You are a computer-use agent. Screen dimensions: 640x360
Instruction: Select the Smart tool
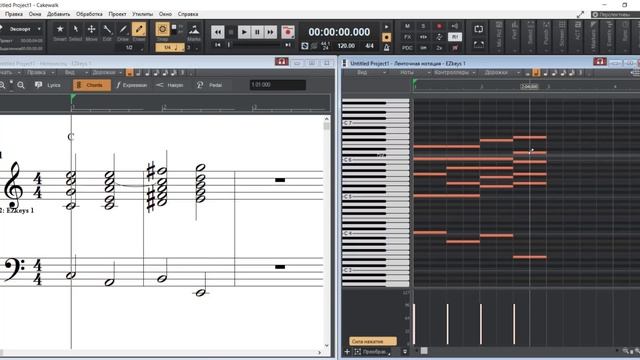[x=60, y=32]
